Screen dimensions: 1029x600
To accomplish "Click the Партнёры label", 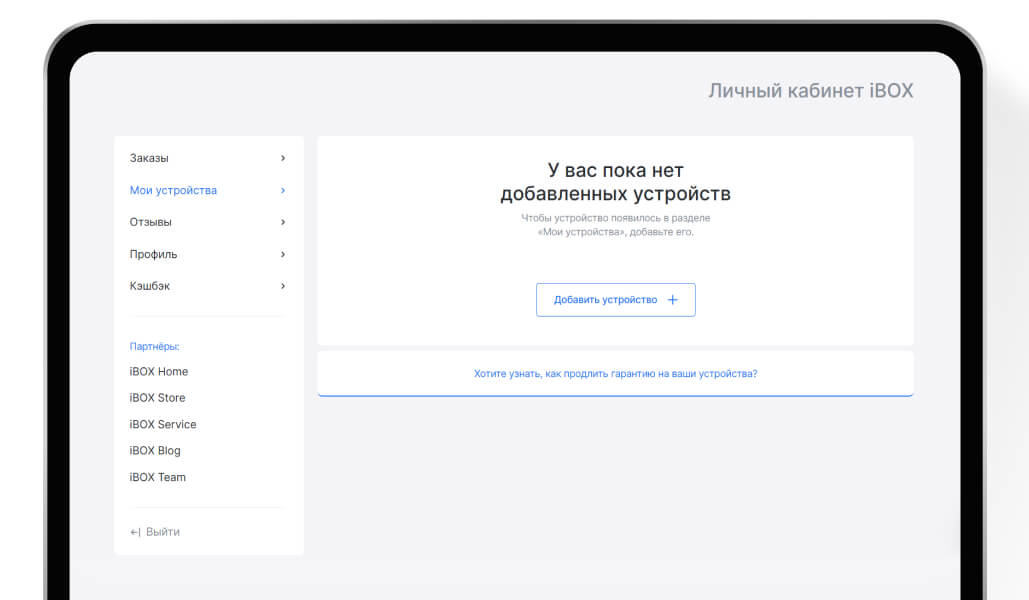I will coord(154,347).
